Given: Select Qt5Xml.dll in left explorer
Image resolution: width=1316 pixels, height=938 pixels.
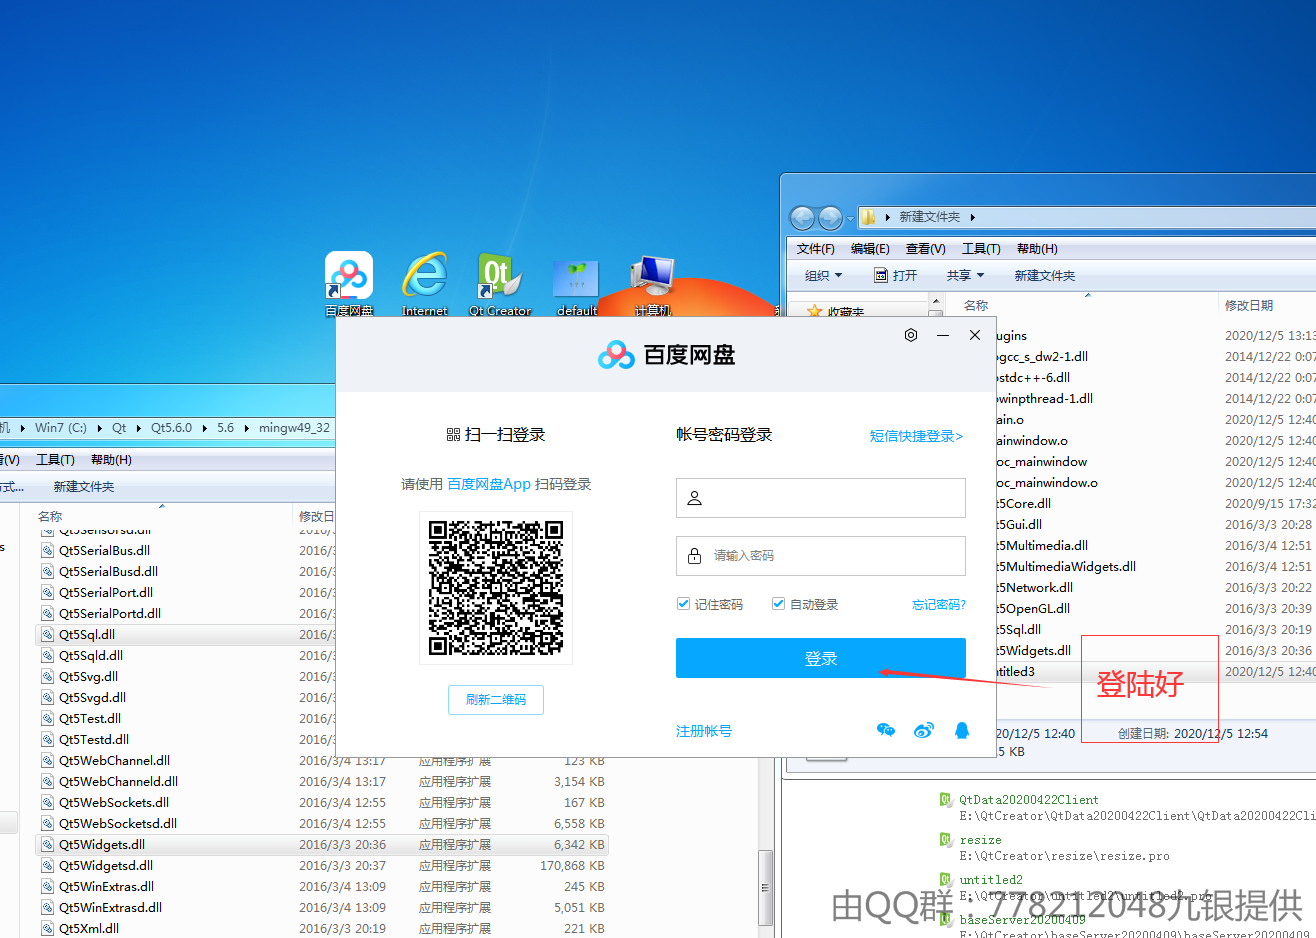Looking at the screenshot, I should click(x=88, y=928).
